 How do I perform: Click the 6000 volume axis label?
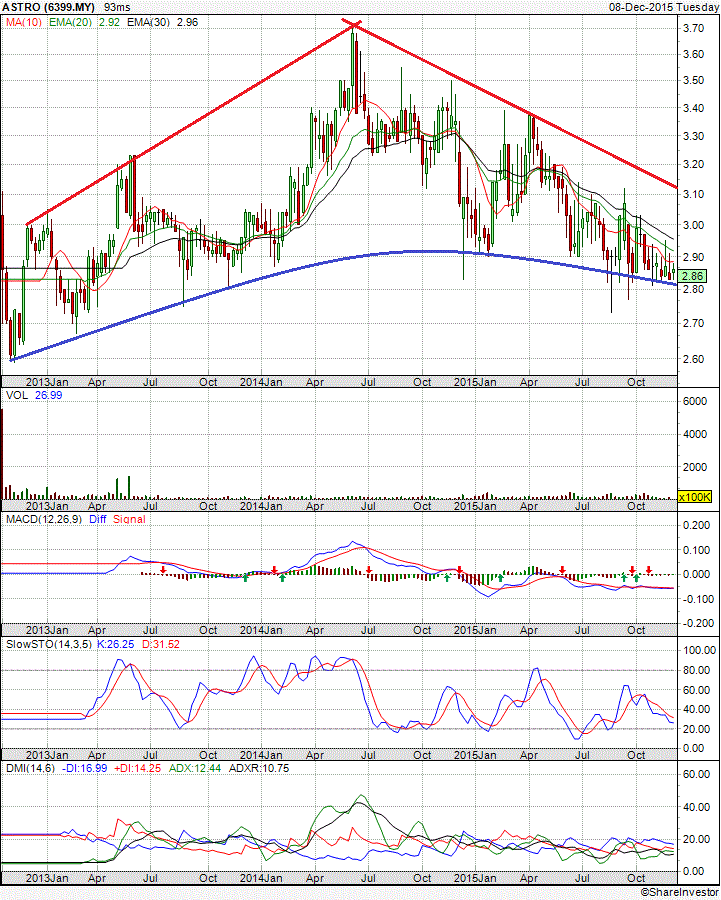tap(695, 401)
